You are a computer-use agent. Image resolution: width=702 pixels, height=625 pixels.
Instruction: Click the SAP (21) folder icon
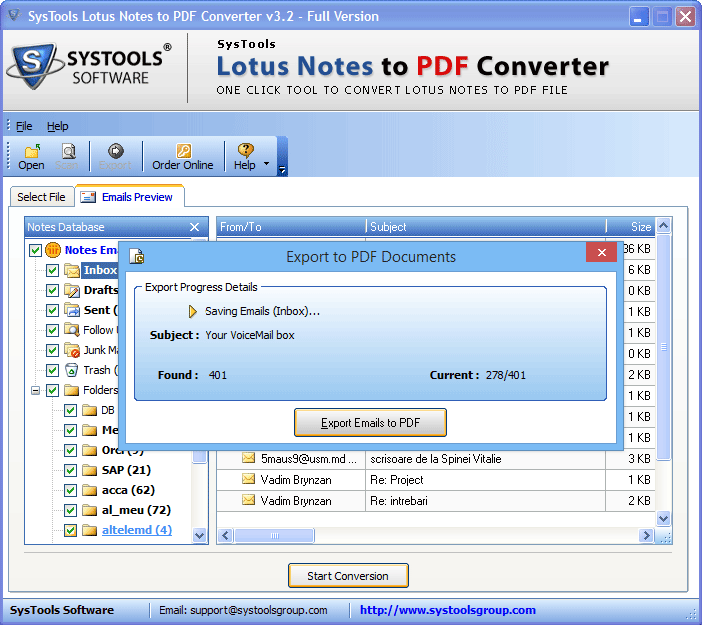(90, 470)
